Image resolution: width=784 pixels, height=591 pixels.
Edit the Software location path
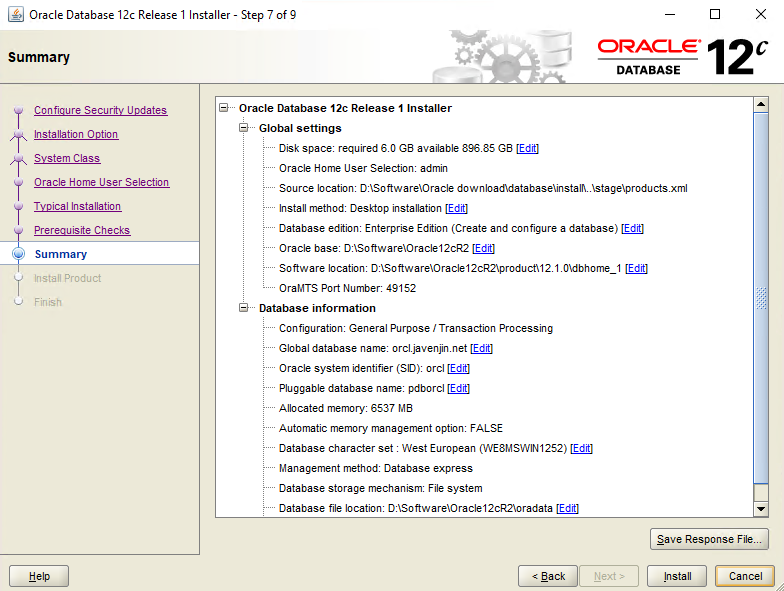tap(636, 268)
